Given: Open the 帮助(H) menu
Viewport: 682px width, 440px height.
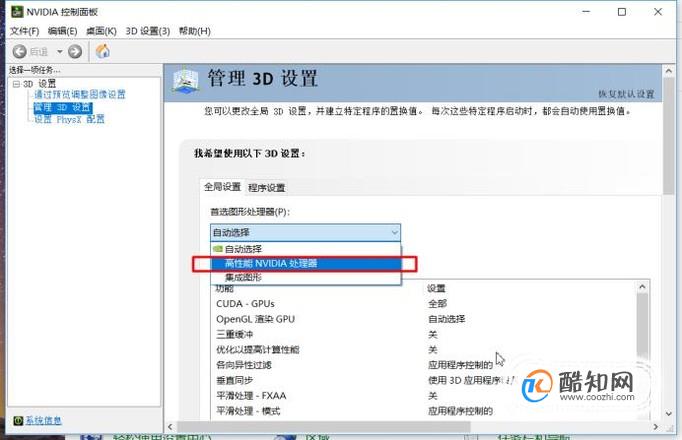Looking at the screenshot, I should (x=194, y=31).
